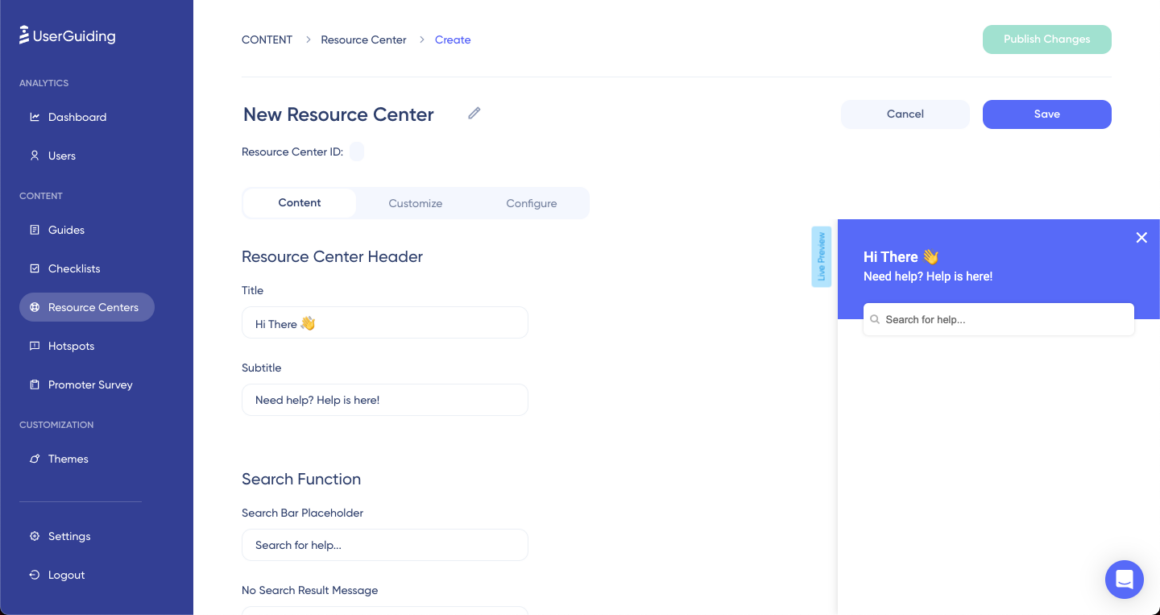Save the new resource center
This screenshot has width=1160, height=615.
point(1047,114)
